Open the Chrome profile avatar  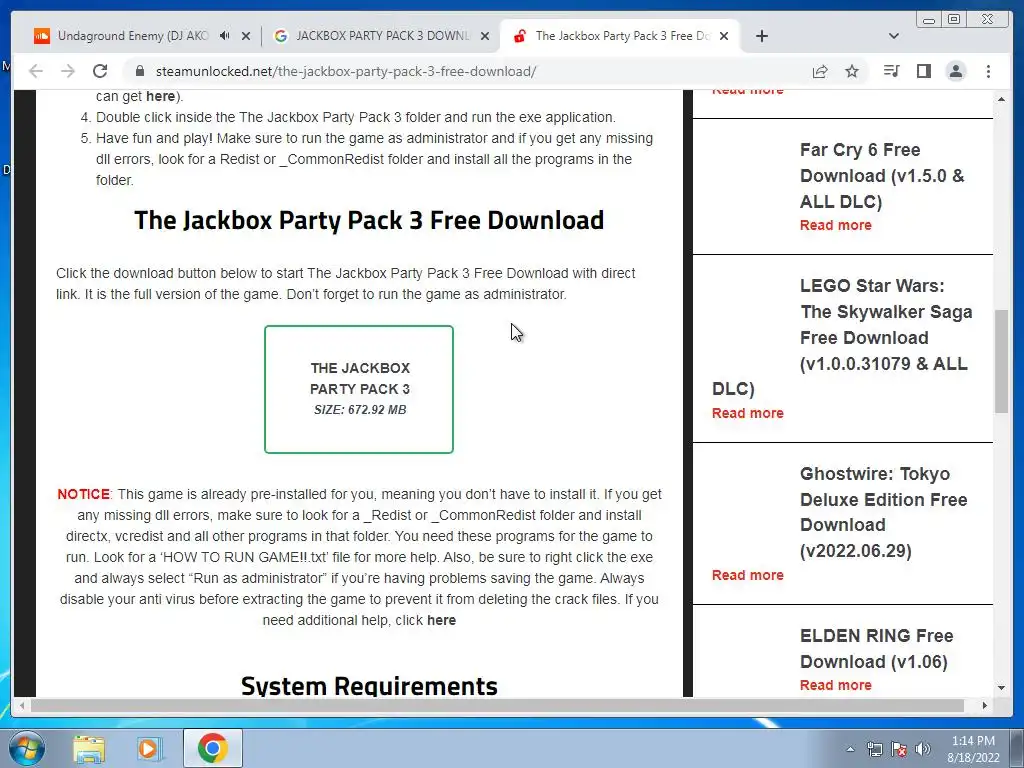click(x=955, y=71)
